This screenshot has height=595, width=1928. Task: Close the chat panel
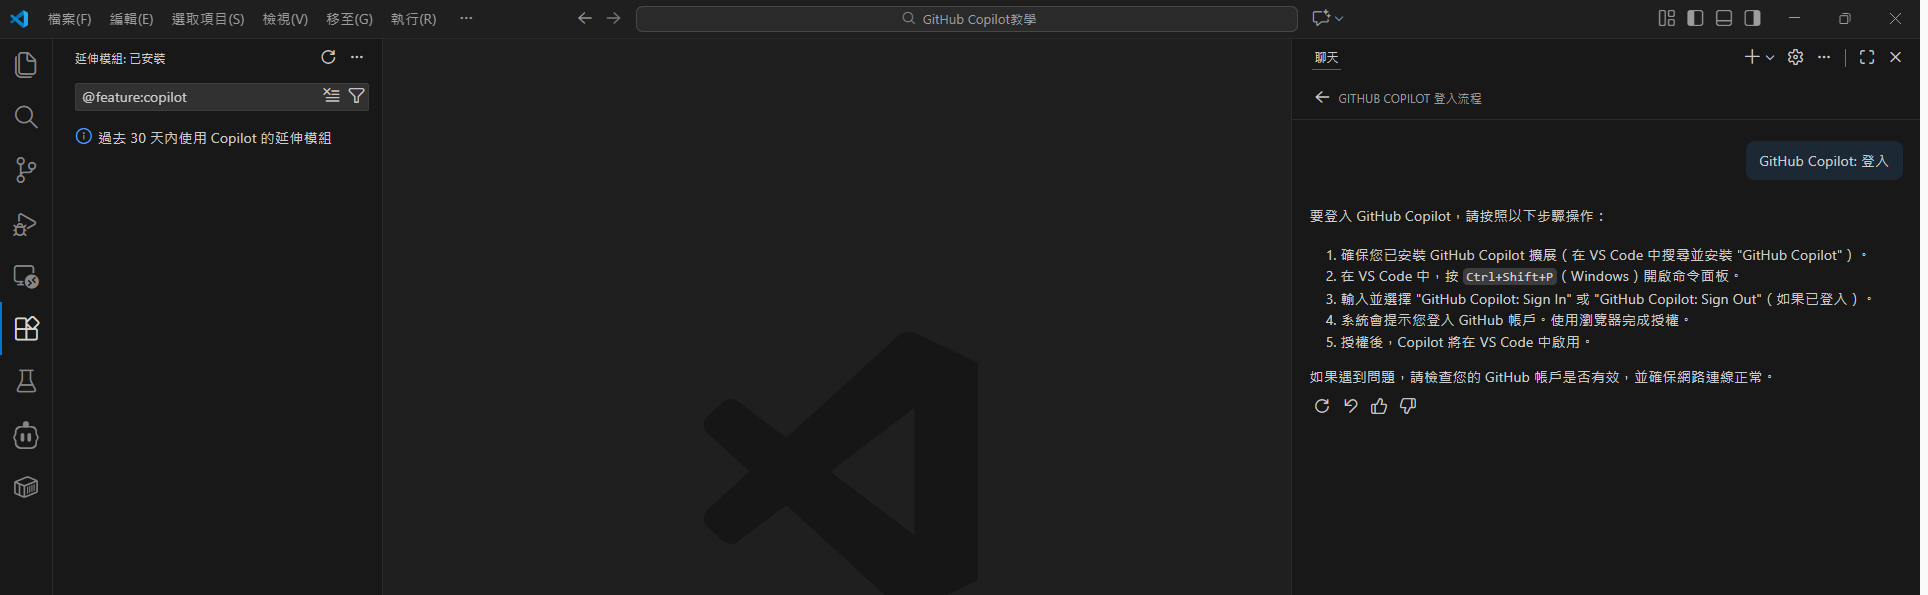[x=1895, y=57]
